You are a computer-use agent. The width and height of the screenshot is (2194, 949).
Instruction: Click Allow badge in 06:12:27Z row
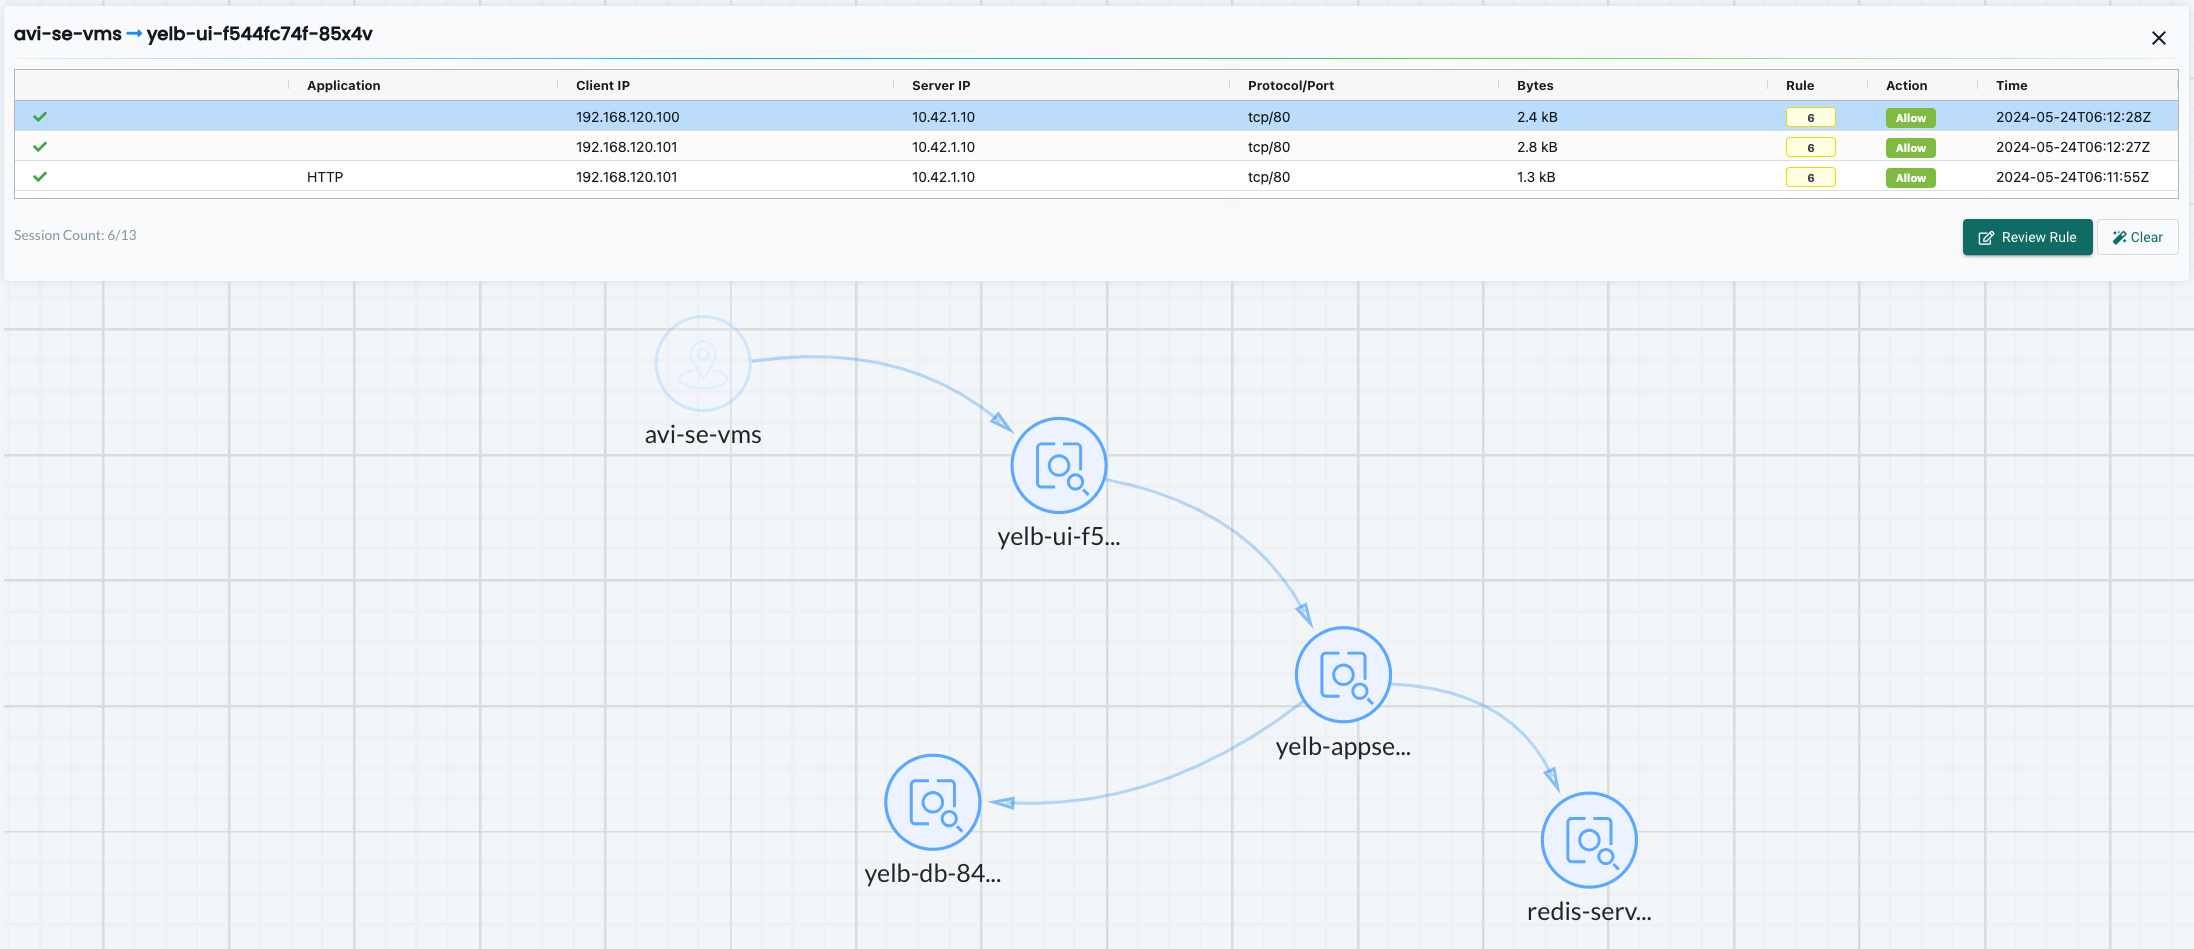click(1910, 148)
